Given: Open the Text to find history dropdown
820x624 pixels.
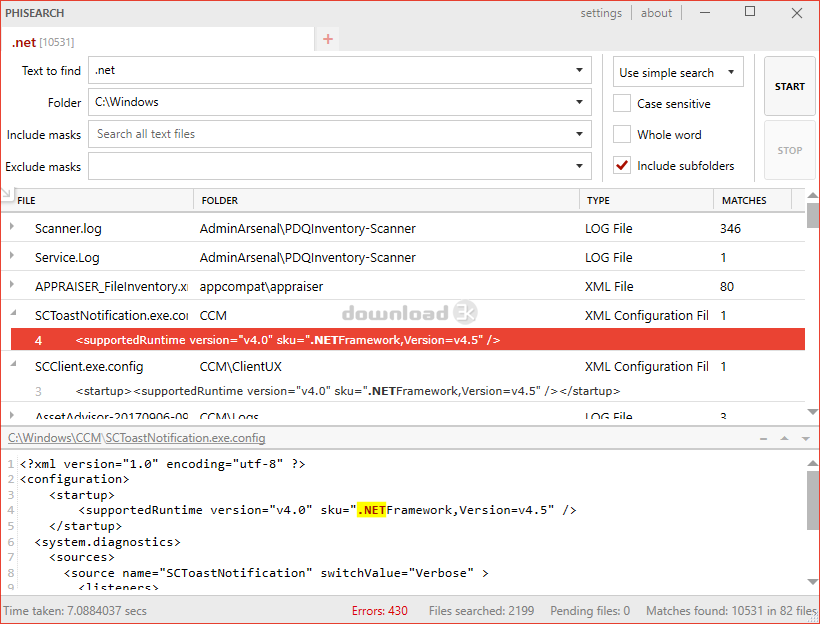Looking at the screenshot, I should point(579,70).
